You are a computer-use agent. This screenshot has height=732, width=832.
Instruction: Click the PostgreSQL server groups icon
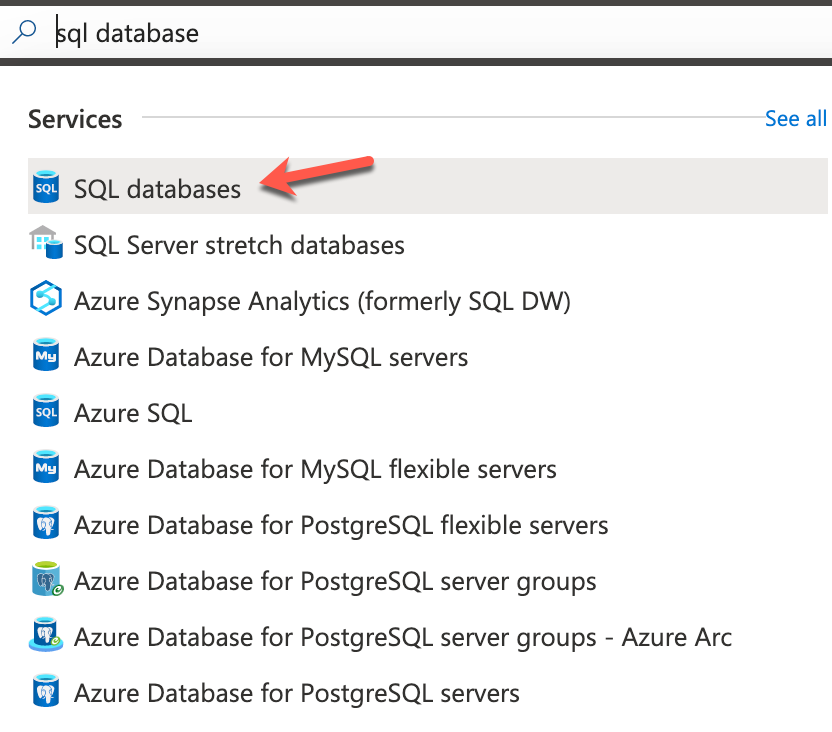[46, 580]
